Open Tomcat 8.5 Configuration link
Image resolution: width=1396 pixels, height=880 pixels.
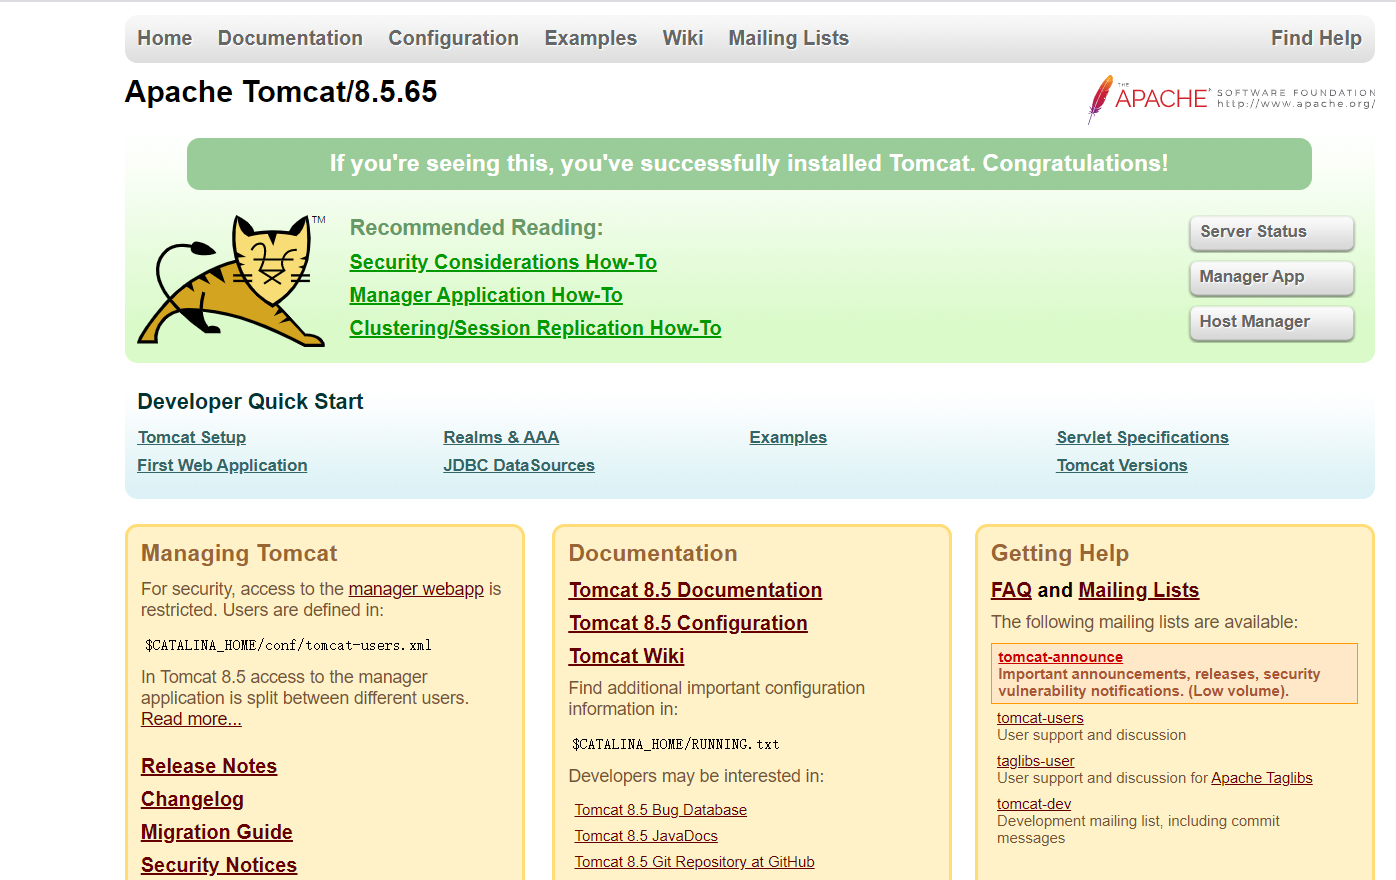click(x=688, y=623)
